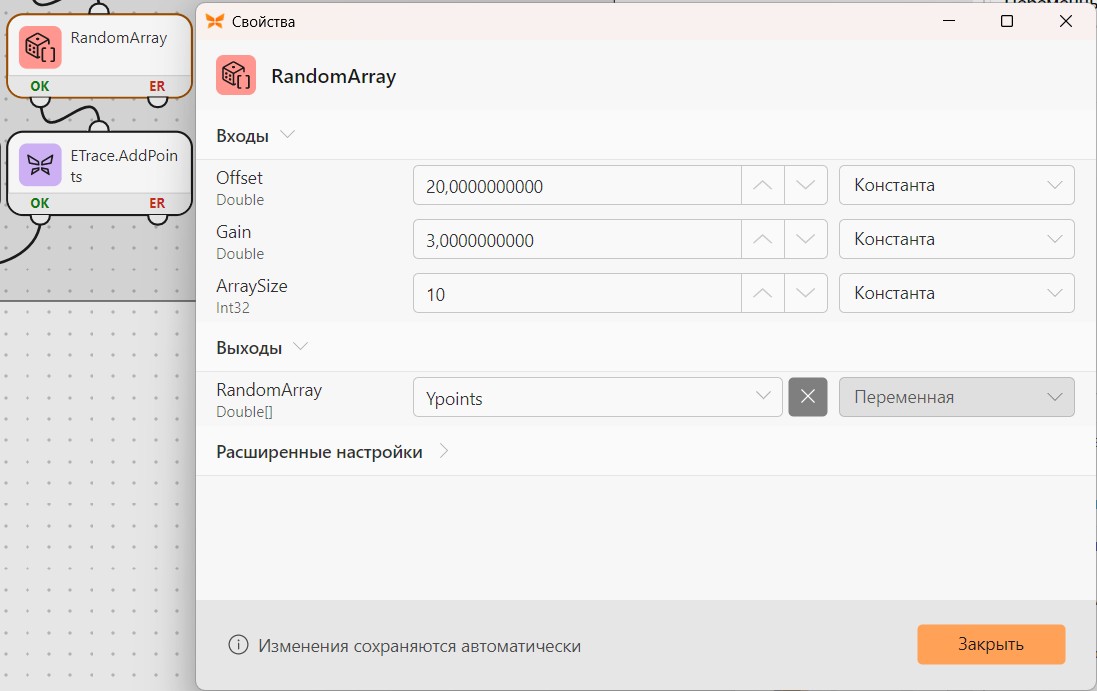
Task: Select the ETrace.AddPoints node butterfly icon
Action: click(41, 165)
